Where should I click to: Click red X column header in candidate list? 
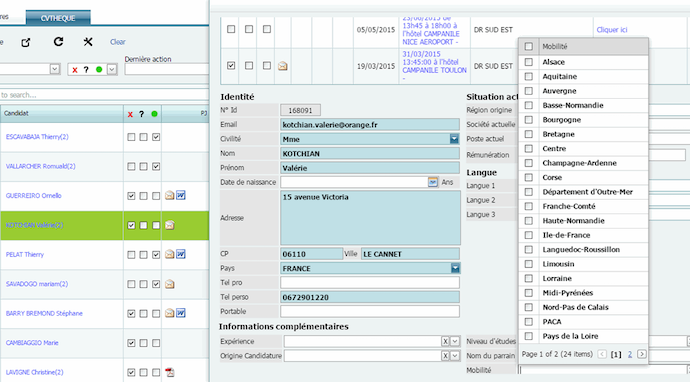(x=130, y=114)
